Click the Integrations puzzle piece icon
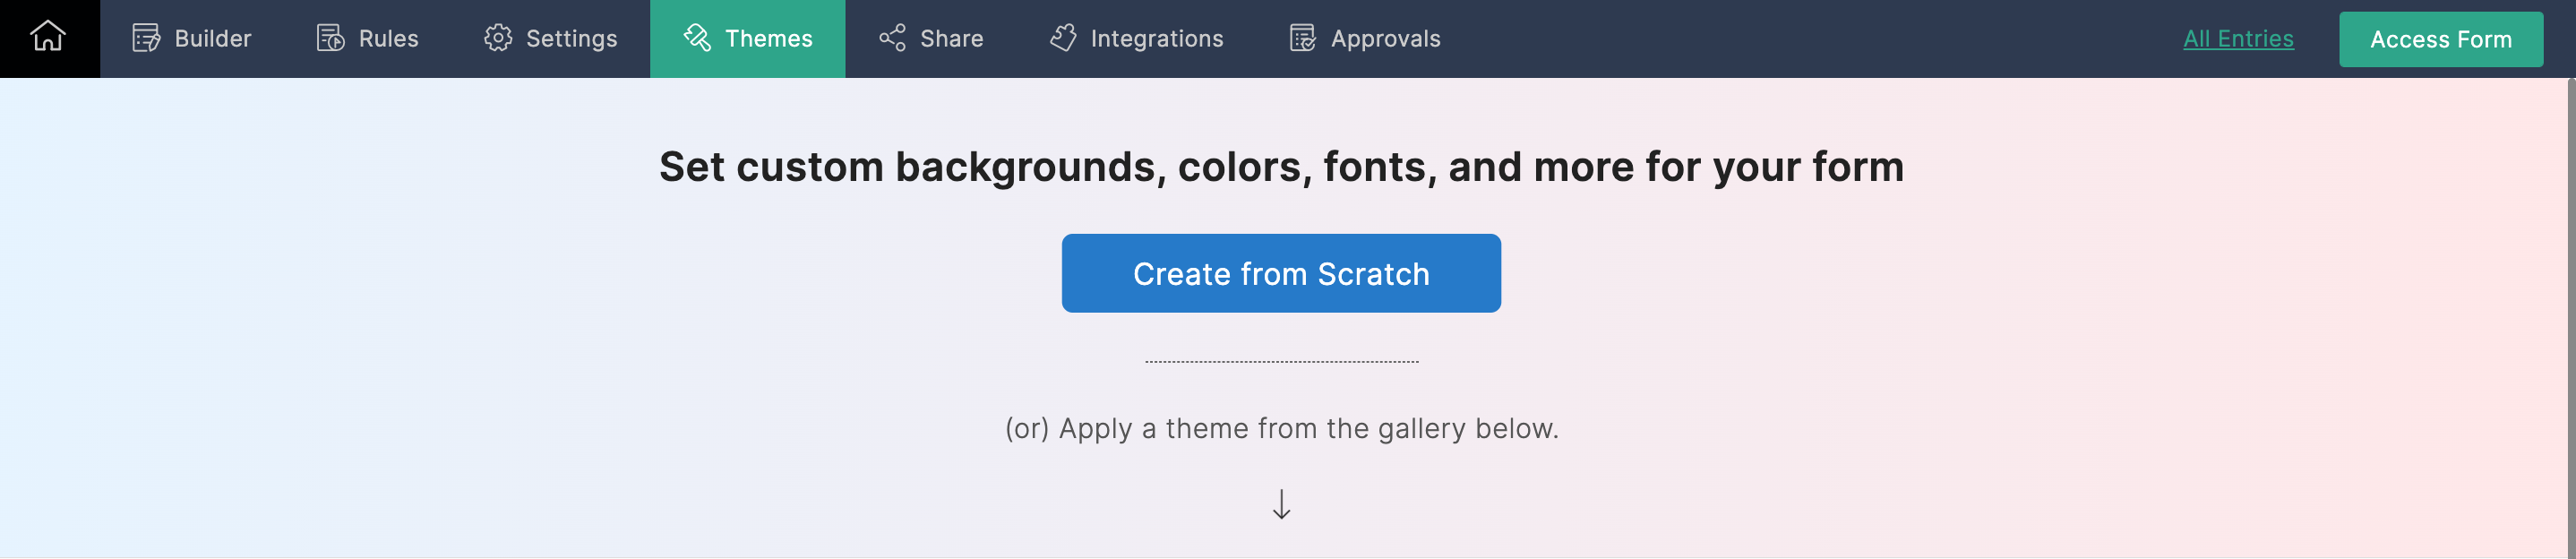This screenshot has width=2576, height=559. (x=1063, y=38)
